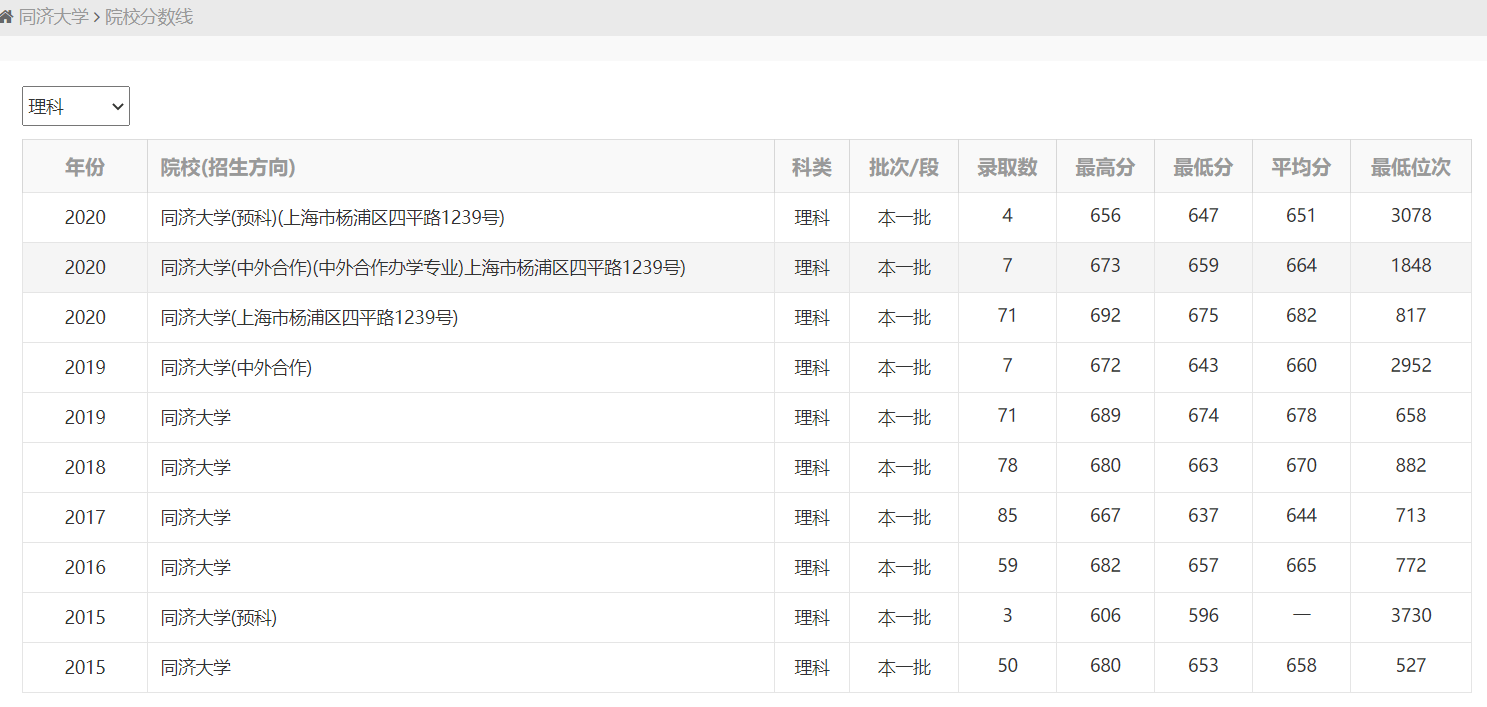
Task: Click the lowest rank value 772
Action: (x=1411, y=565)
